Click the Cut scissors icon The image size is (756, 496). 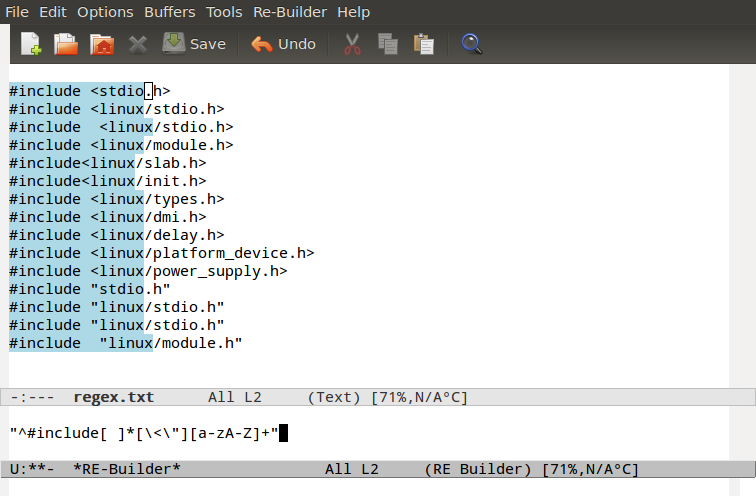(352, 44)
